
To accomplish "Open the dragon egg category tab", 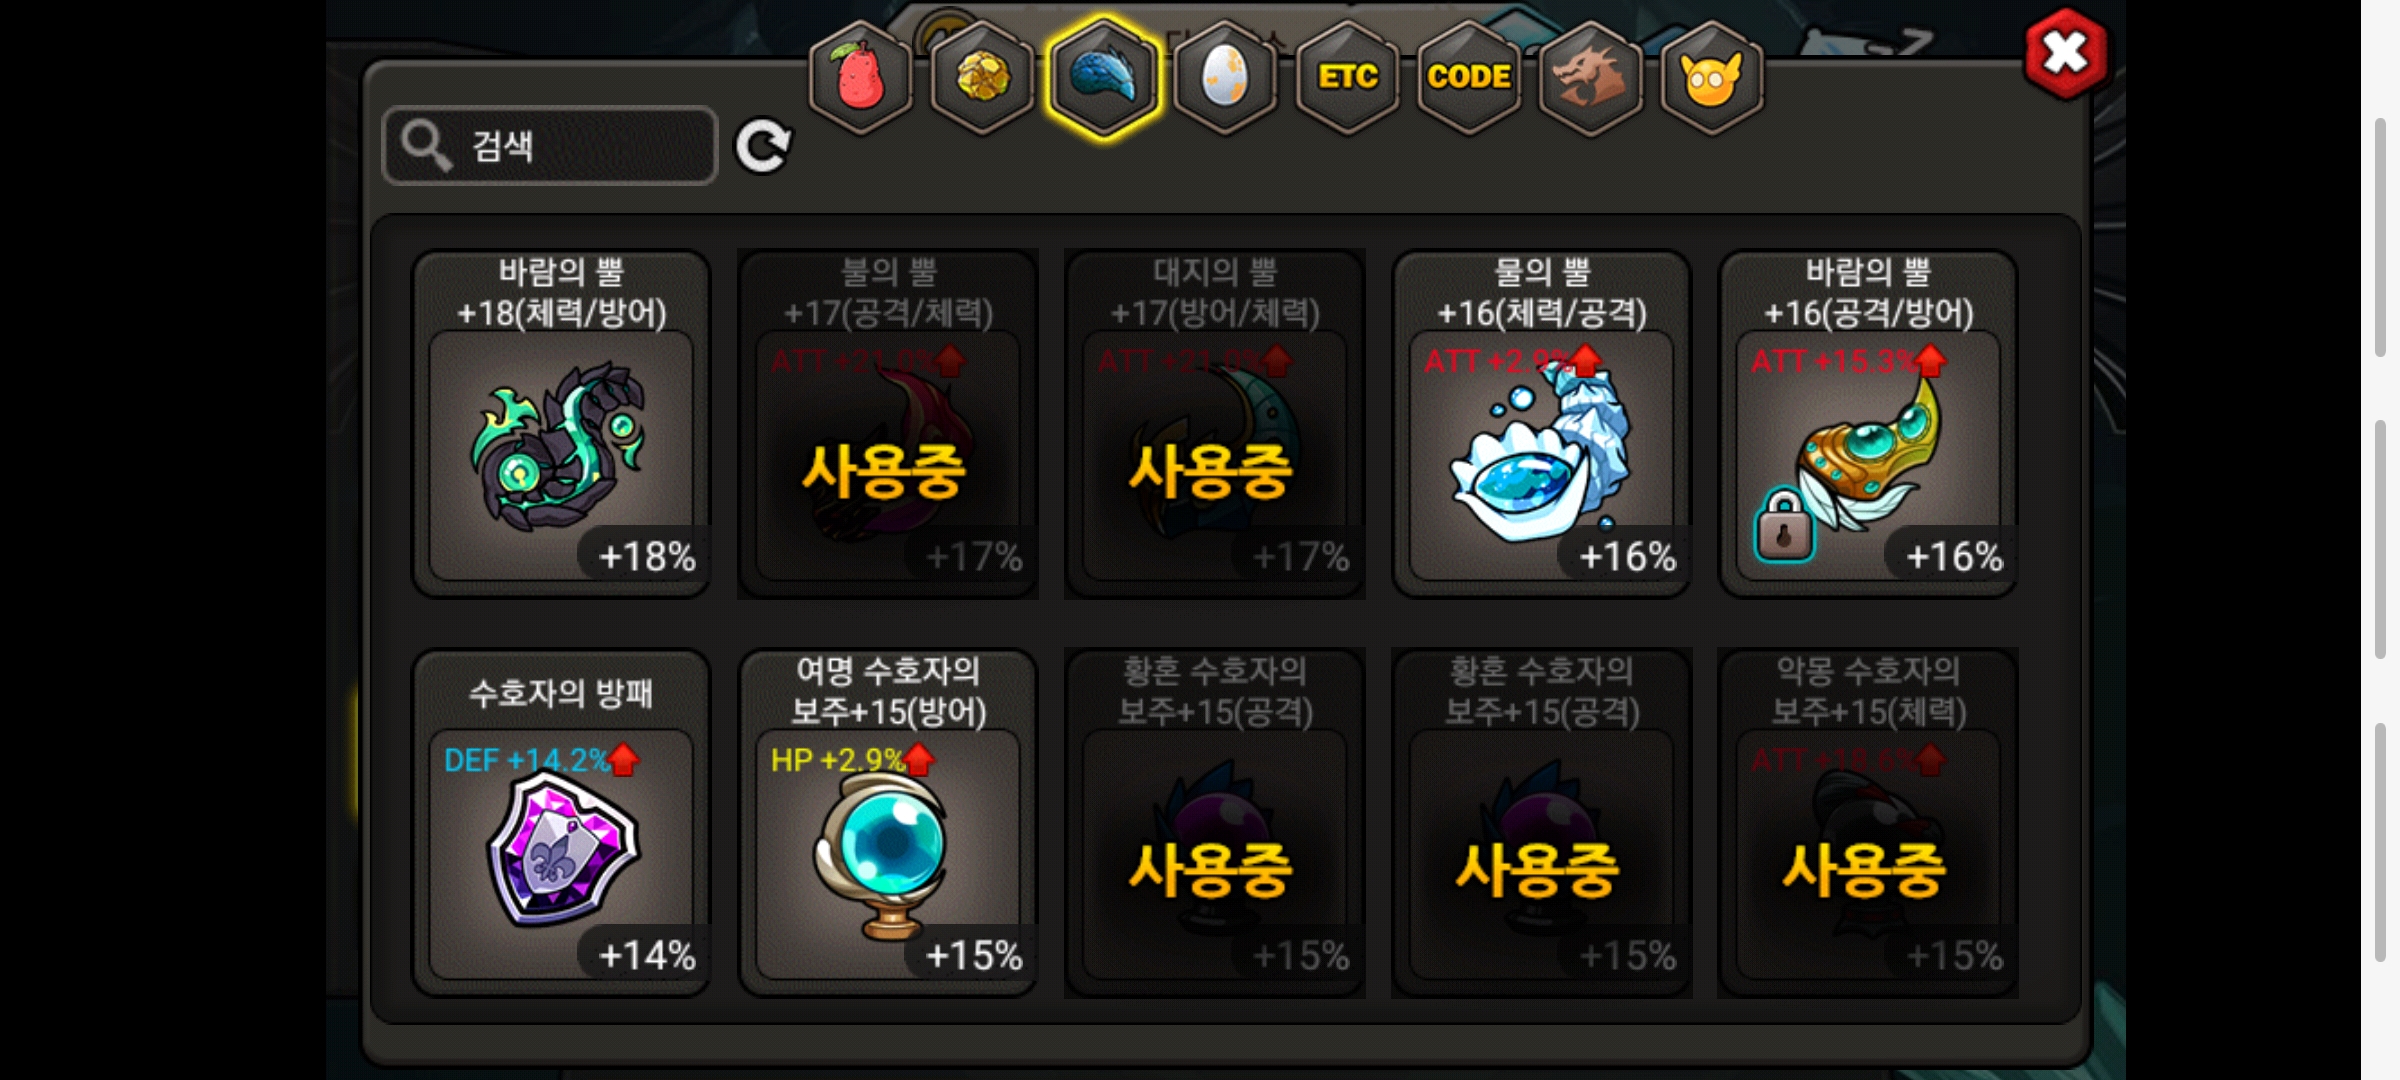I will (1225, 77).
